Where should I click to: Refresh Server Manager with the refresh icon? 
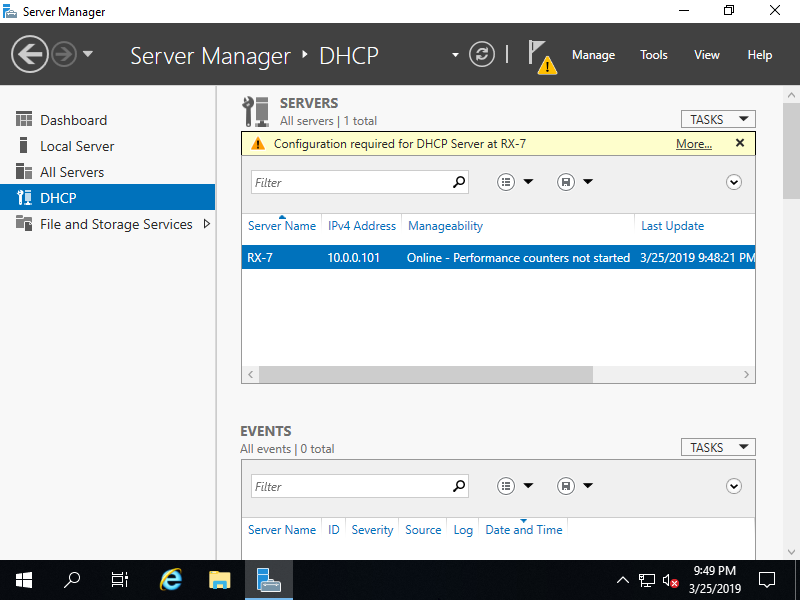point(482,54)
